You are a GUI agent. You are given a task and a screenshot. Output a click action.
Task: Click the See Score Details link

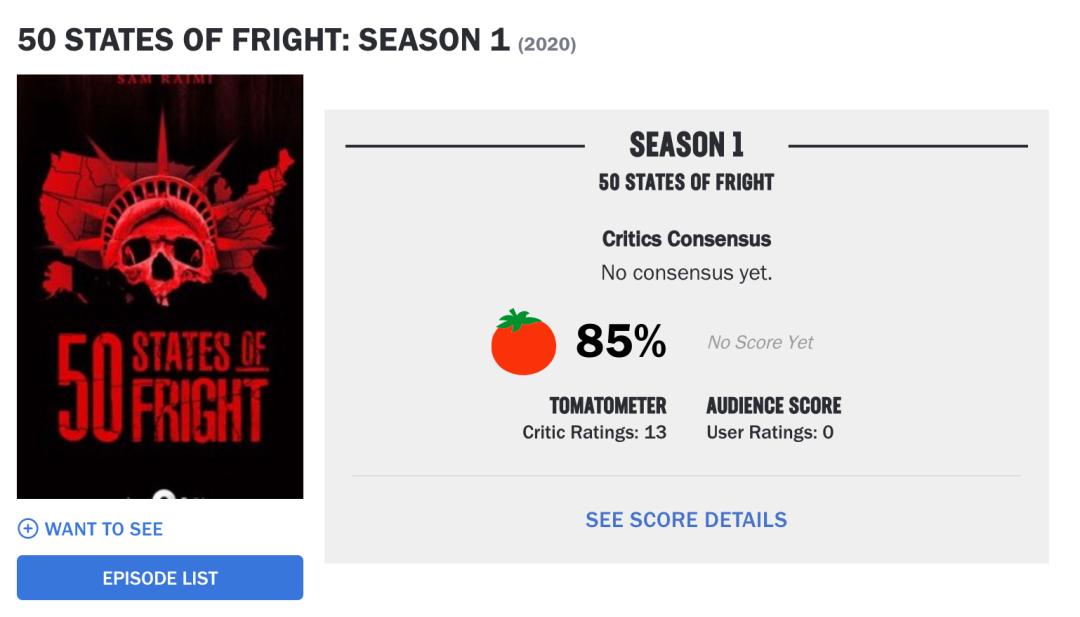pyautogui.click(x=686, y=520)
